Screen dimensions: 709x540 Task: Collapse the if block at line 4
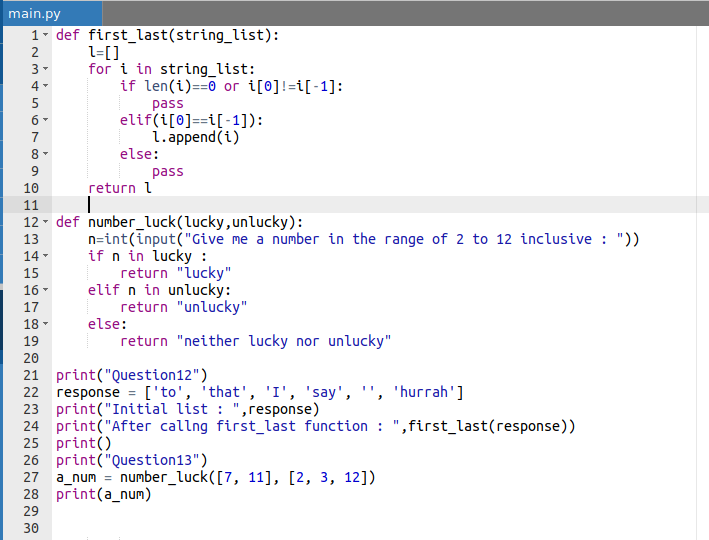46,86
